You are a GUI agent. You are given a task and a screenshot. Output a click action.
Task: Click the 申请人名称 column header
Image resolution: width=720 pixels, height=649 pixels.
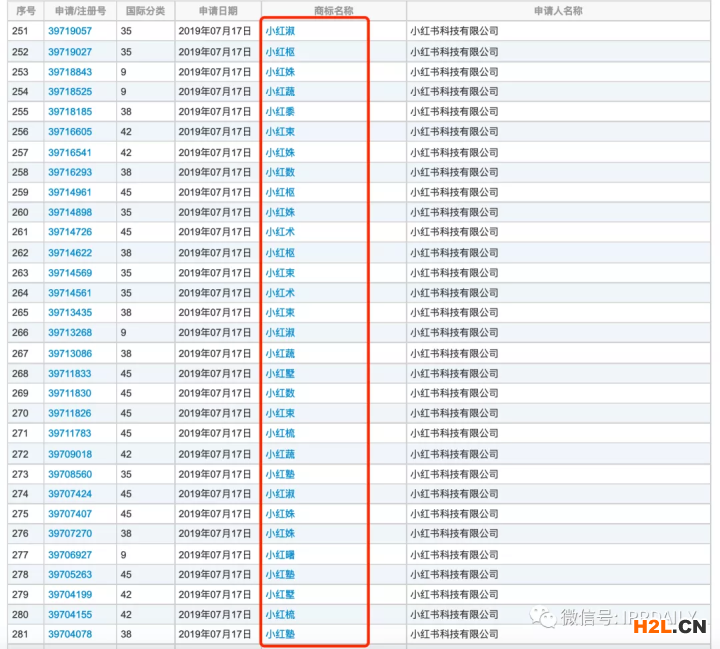[x=558, y=11]
